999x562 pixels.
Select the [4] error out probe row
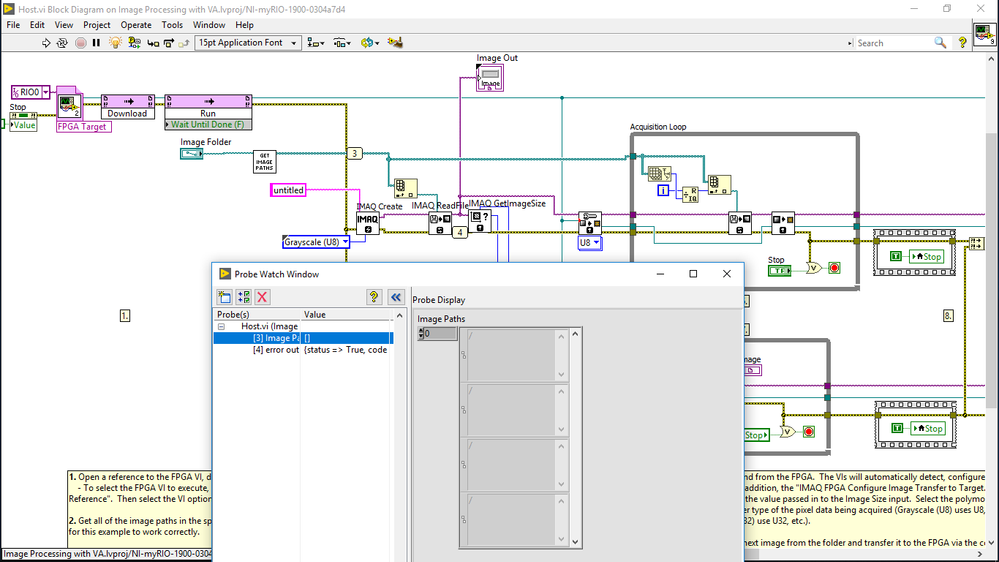click(303, 350)
